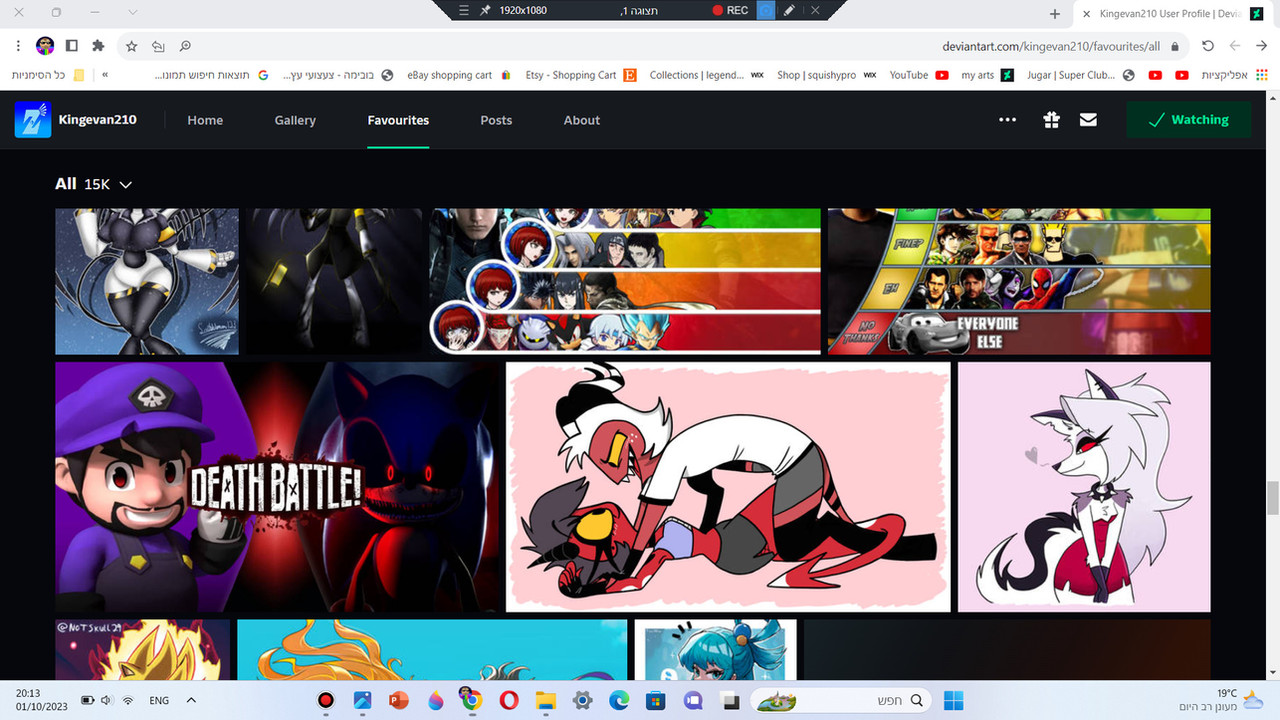Open the red imp couple artwork on pink background
The width and height of the screenshot is (1280, 720).
pos(728,487)
